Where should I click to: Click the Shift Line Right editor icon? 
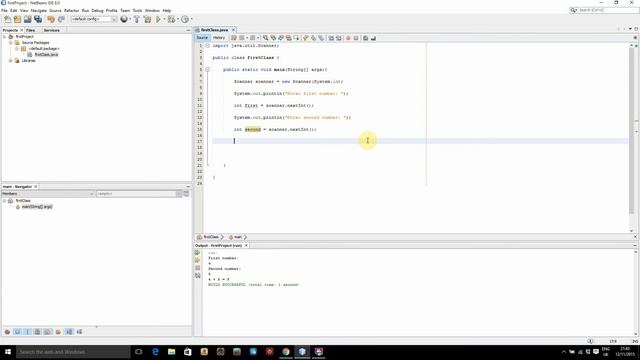pos(339,38)
